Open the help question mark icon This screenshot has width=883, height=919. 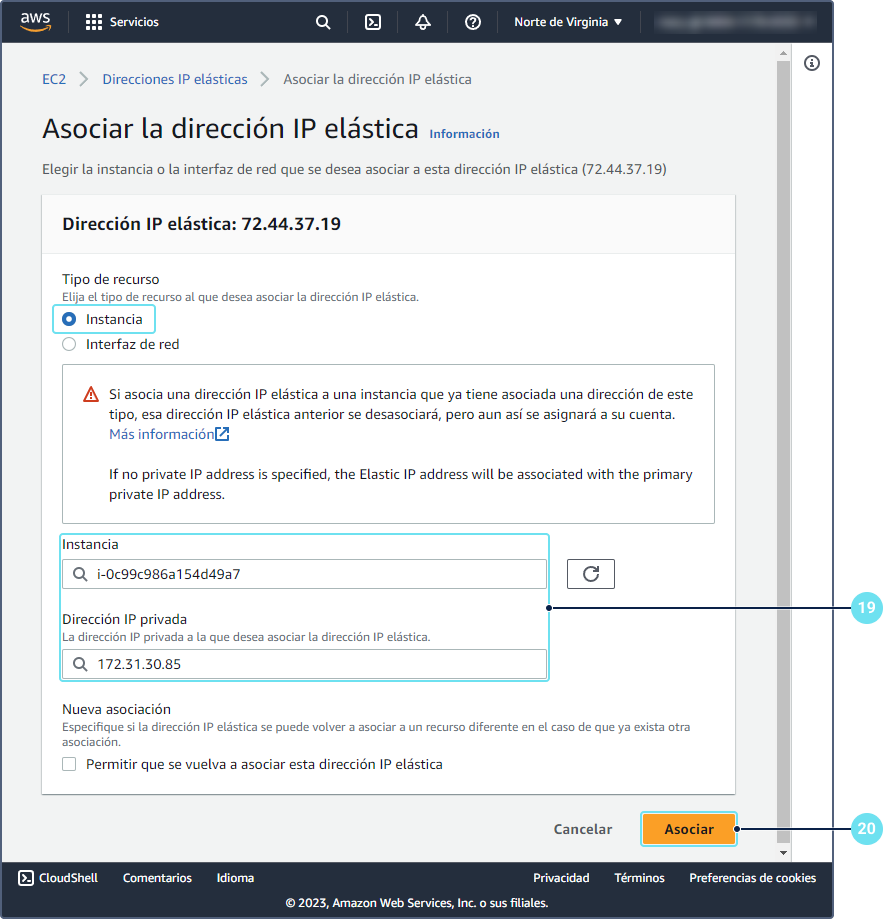pos(473,22)
